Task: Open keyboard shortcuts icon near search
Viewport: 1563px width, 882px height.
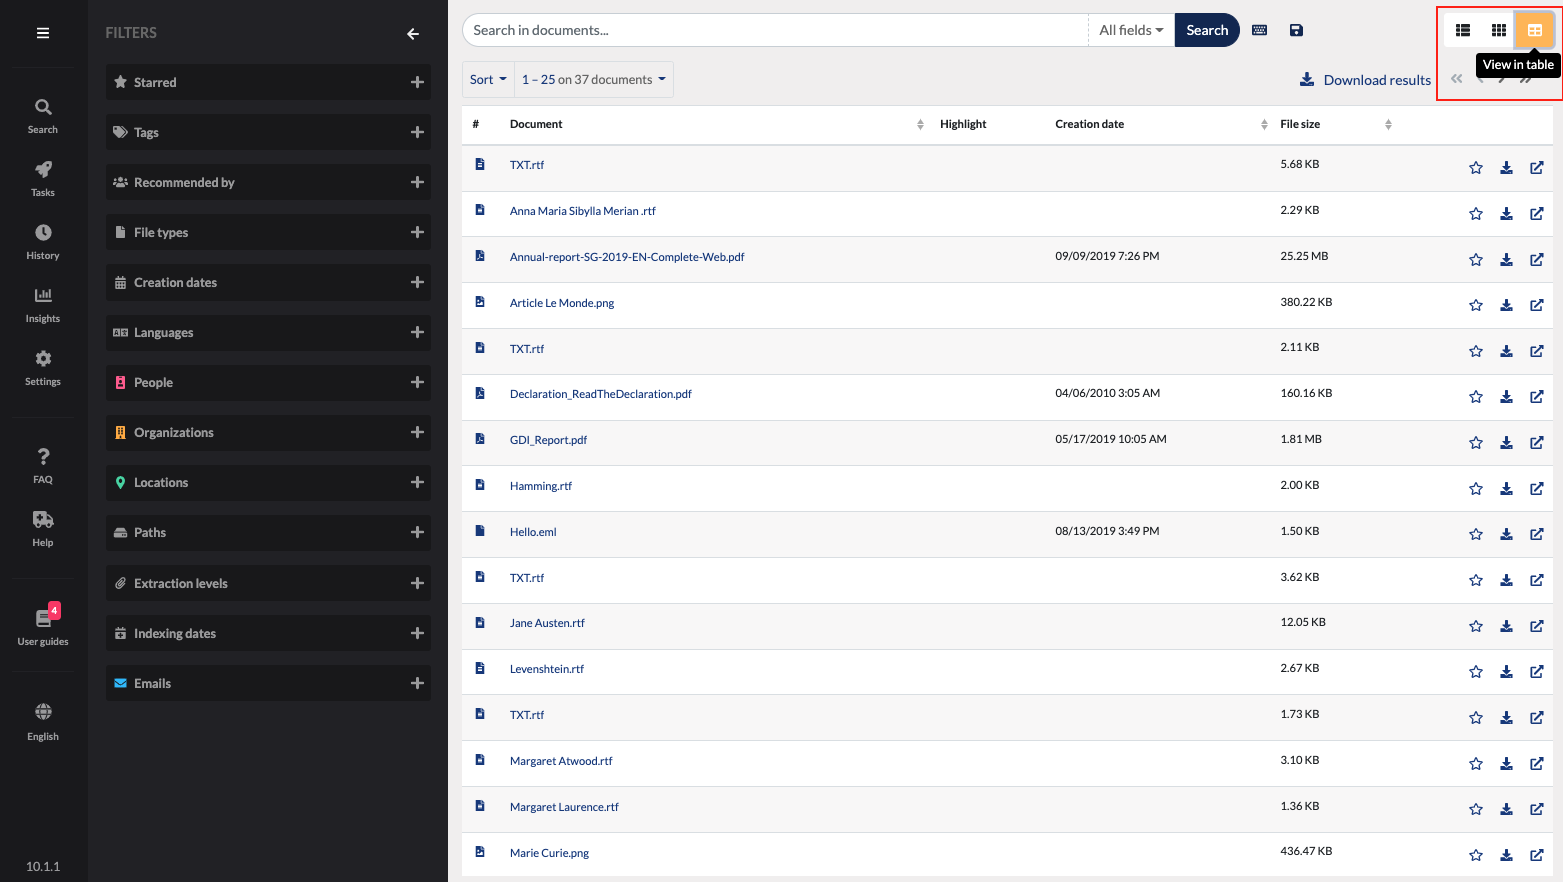Action: click(x=1260, y=30)
